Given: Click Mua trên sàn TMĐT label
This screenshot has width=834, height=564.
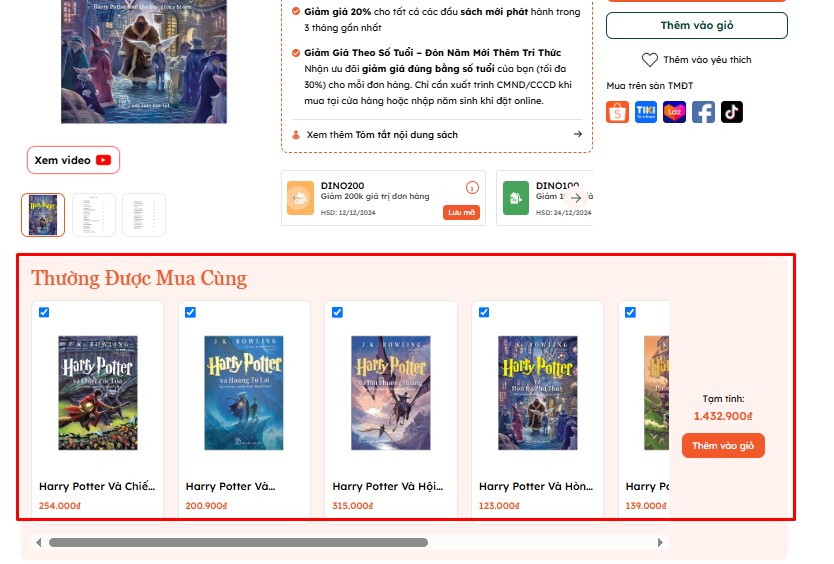Looking at the screenshot, I should [649, 86].
